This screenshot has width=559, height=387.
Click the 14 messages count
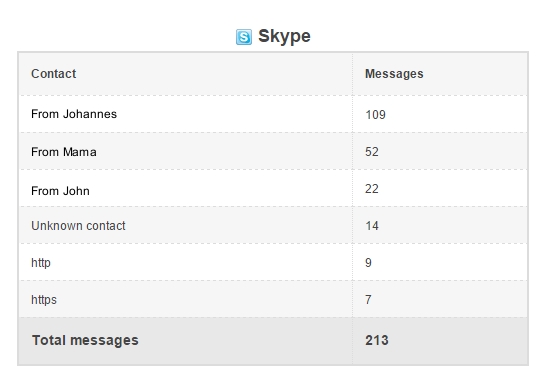click(371, 226)
